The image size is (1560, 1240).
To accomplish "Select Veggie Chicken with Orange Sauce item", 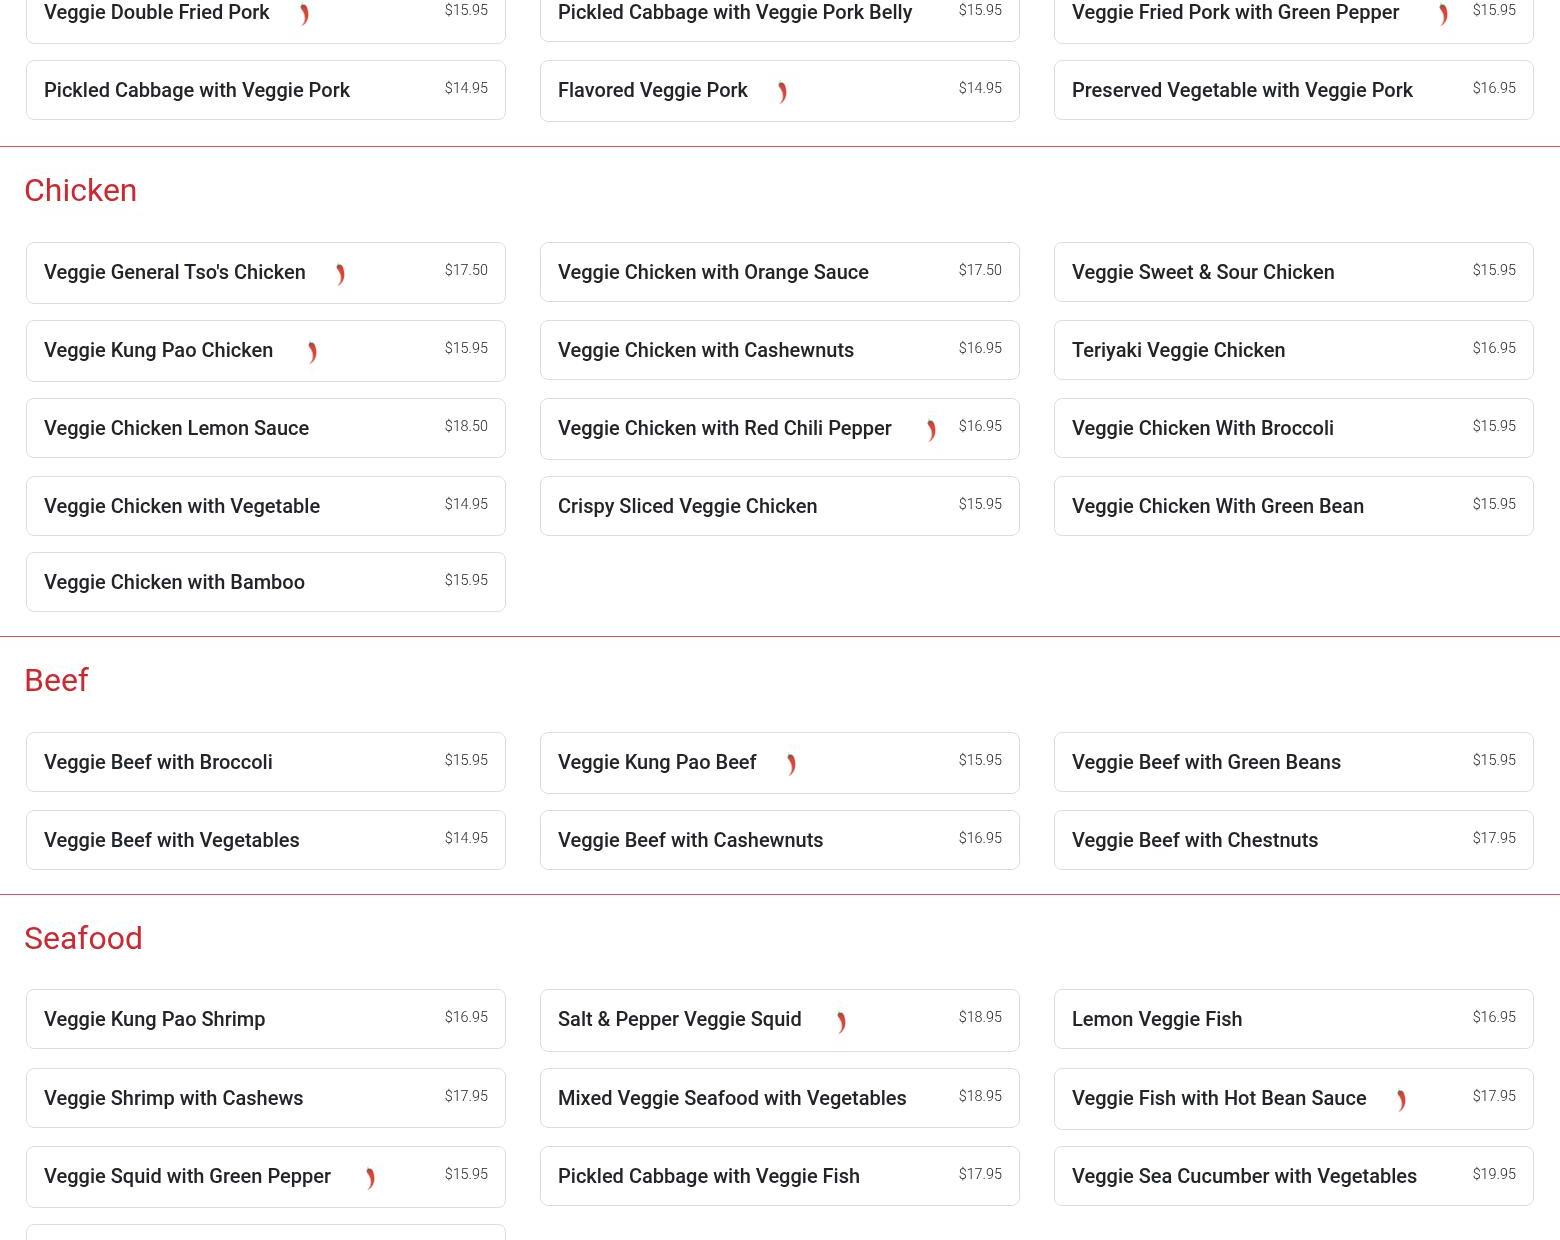I will click(x=713, y=272).
